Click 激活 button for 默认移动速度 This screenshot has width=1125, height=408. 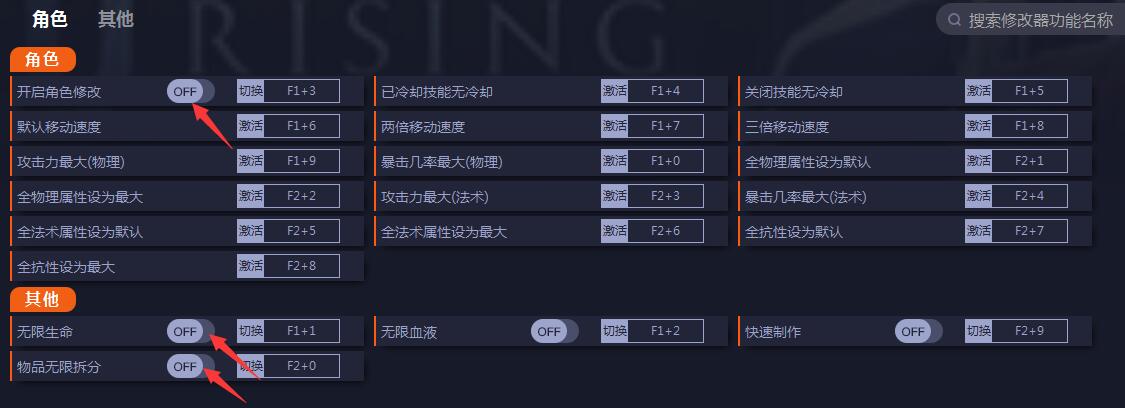[250, 127]
